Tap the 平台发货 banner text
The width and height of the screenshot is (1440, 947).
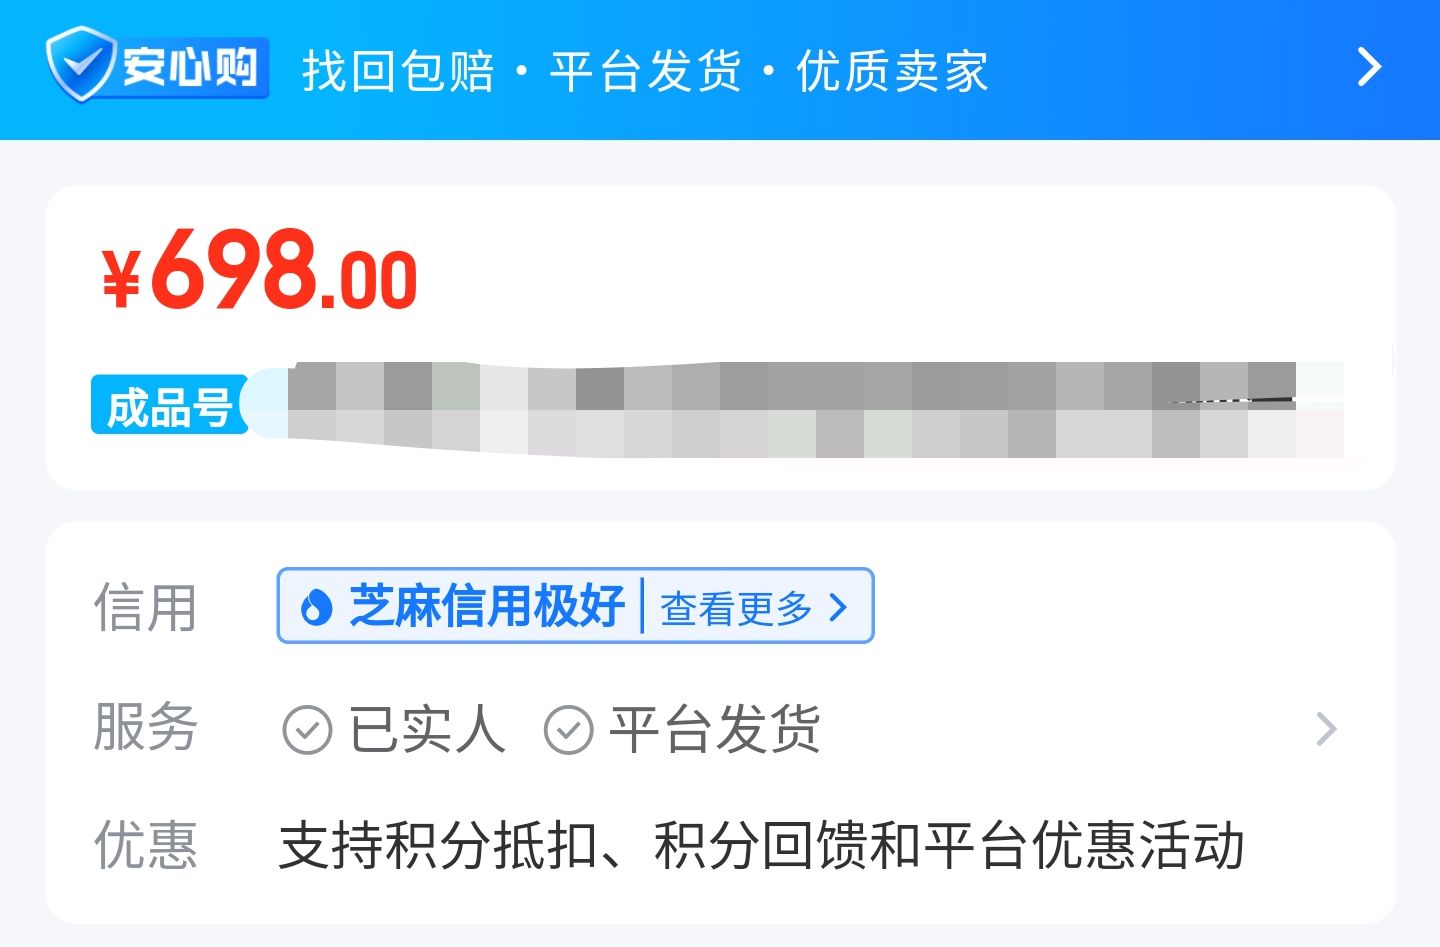pos(645,71)
